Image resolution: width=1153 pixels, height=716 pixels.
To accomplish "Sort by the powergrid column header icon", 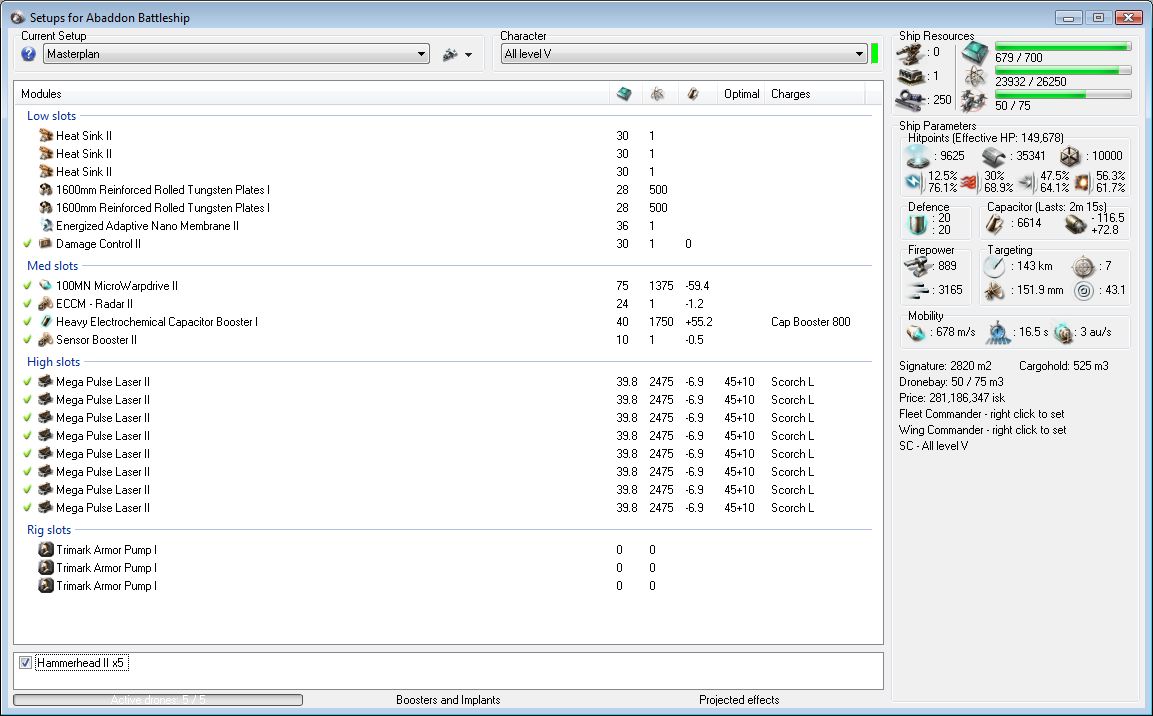I will click(657, 94).
